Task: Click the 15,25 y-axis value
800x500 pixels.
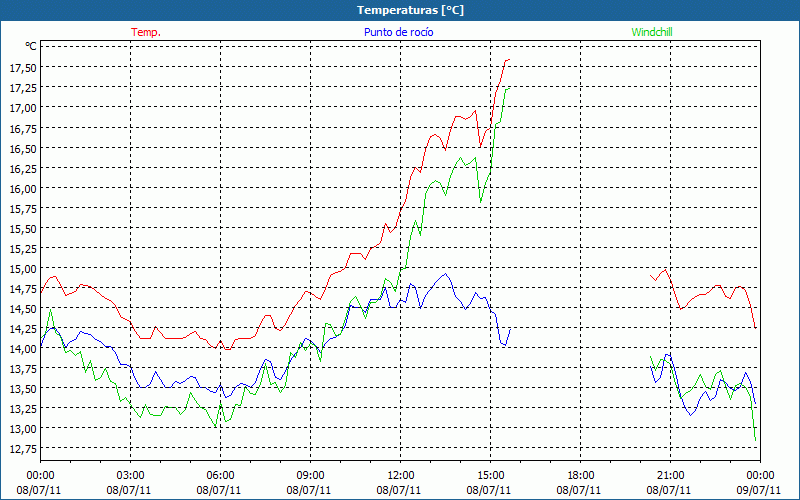Action: [23, 248]
